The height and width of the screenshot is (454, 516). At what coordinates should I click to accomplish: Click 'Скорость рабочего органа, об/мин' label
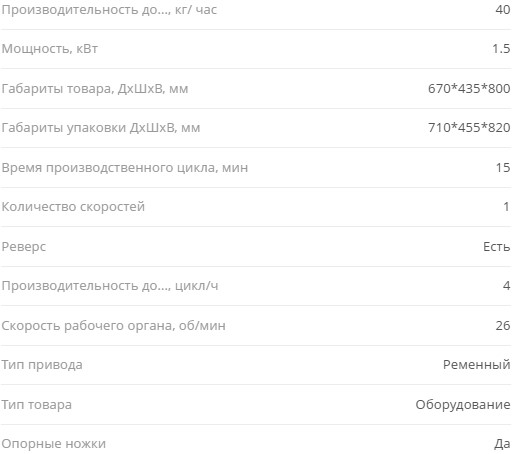click(113, 325)
